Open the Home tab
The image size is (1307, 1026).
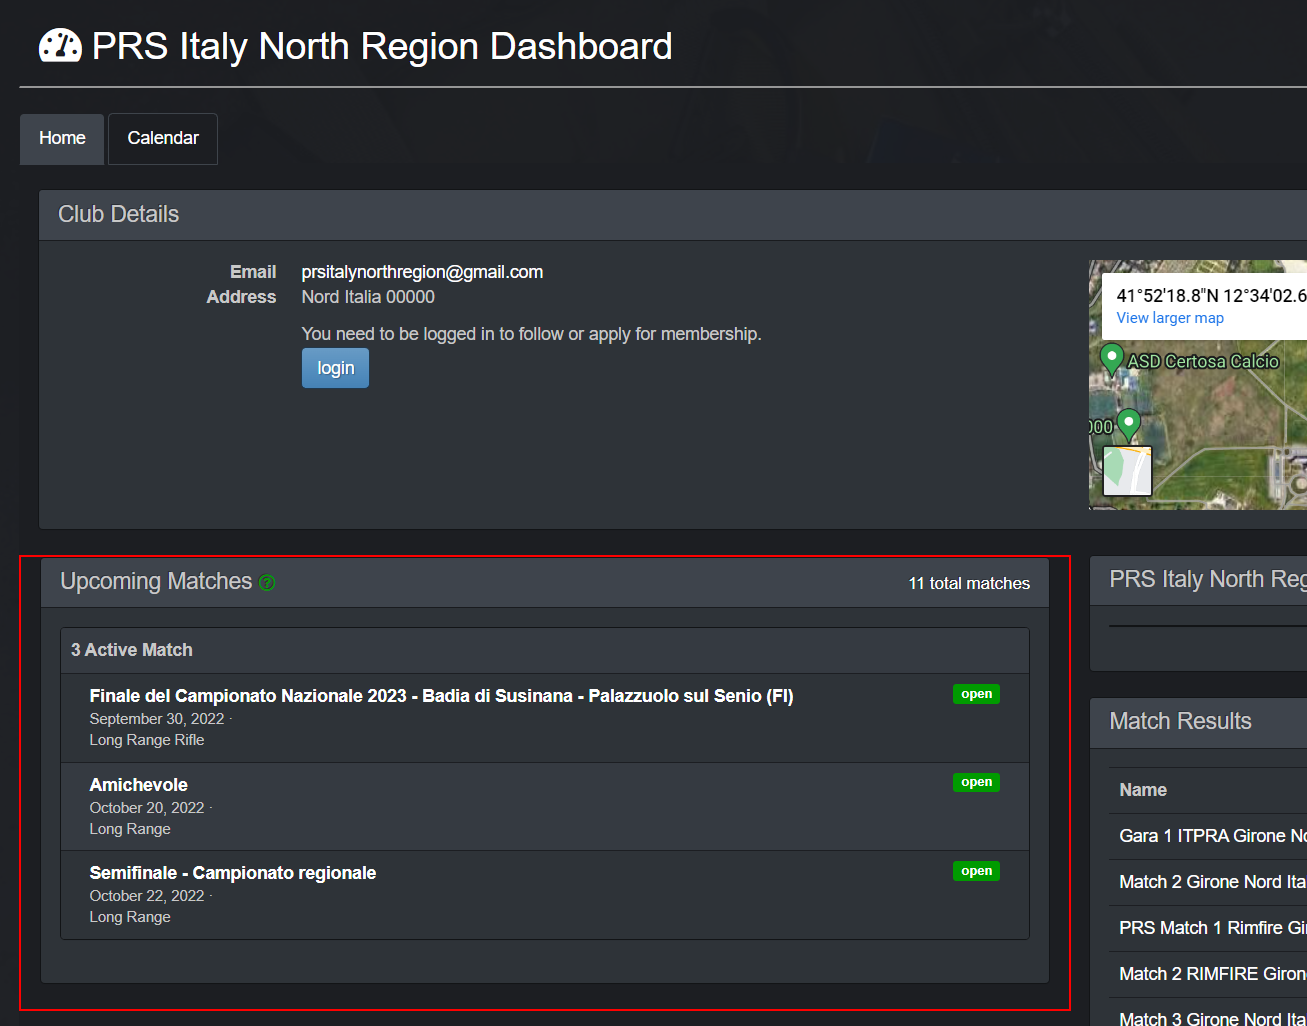coord(62,138)
